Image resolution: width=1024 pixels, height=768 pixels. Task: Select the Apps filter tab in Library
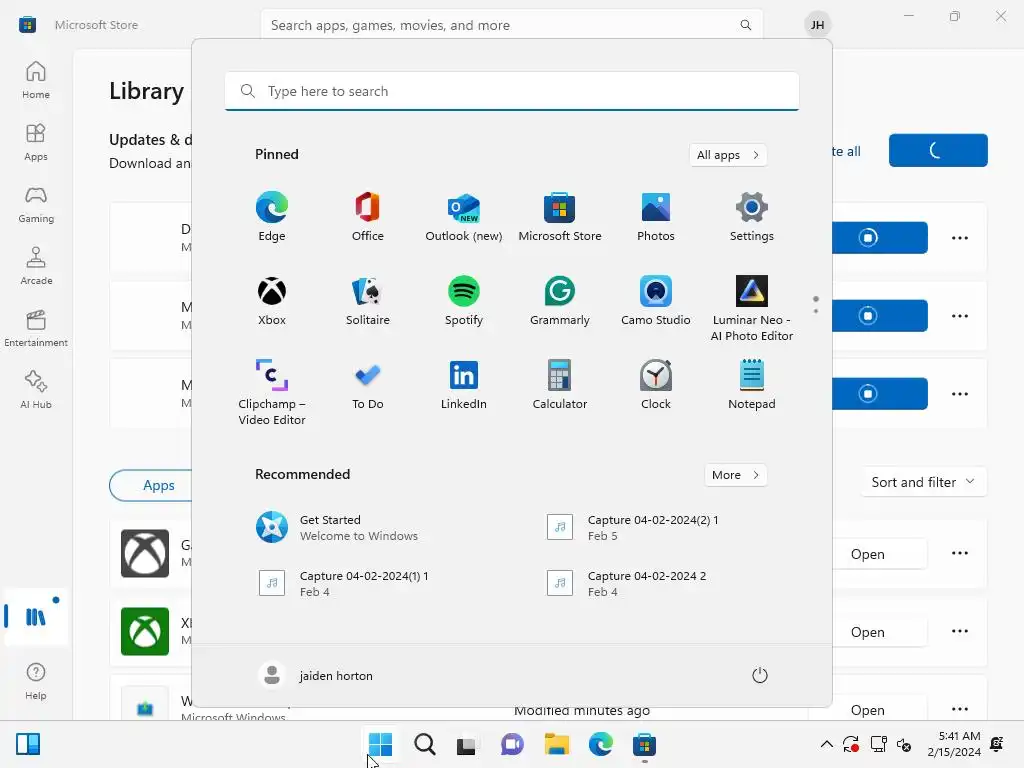[x=159, y=485]
